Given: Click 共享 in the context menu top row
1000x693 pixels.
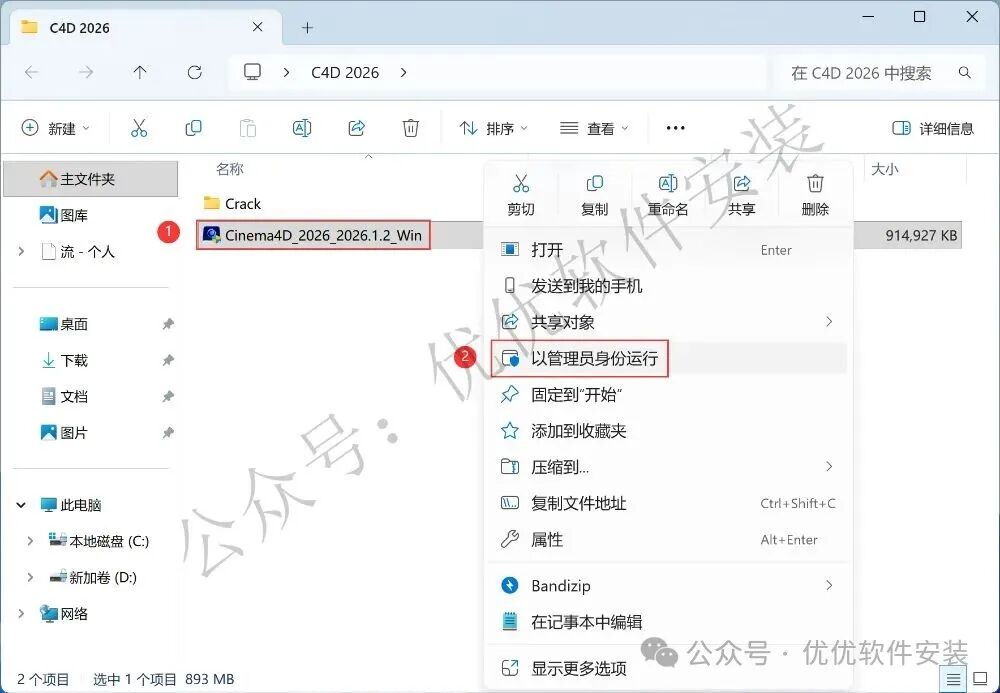Looking at the screenshot, I should [742, 195].
